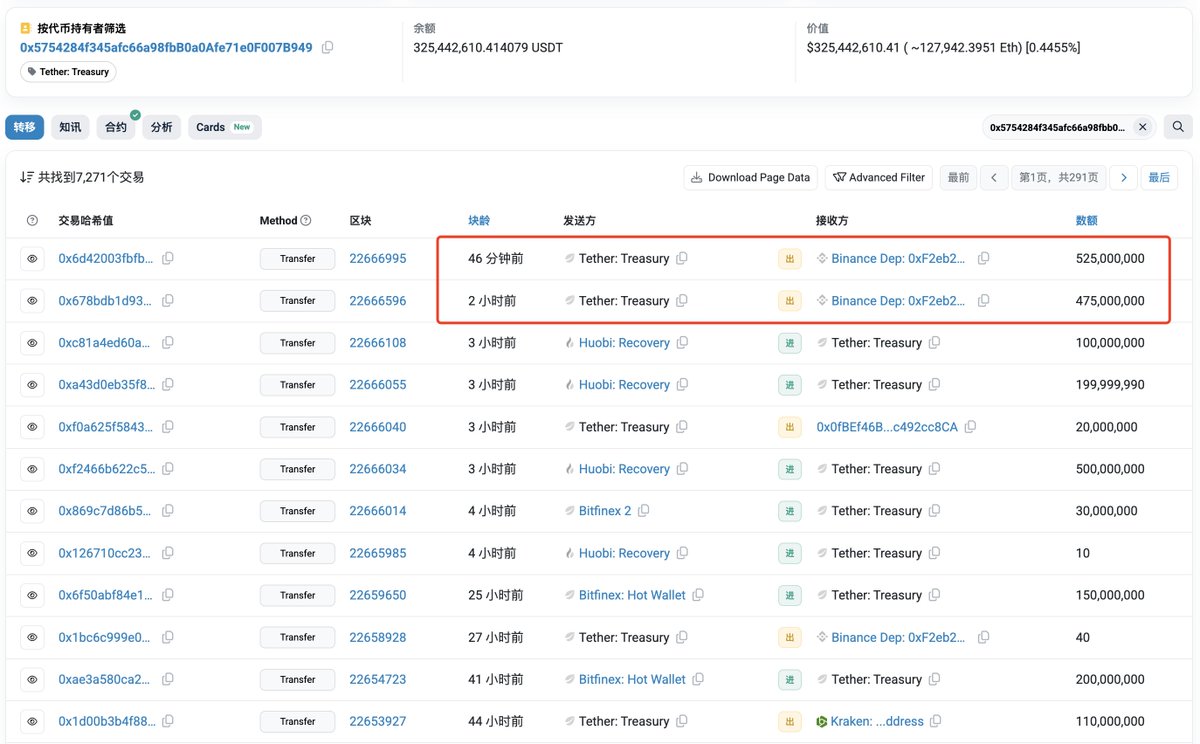
Task: Switch to the 转移 transfers tab
Action: [25, 127]
